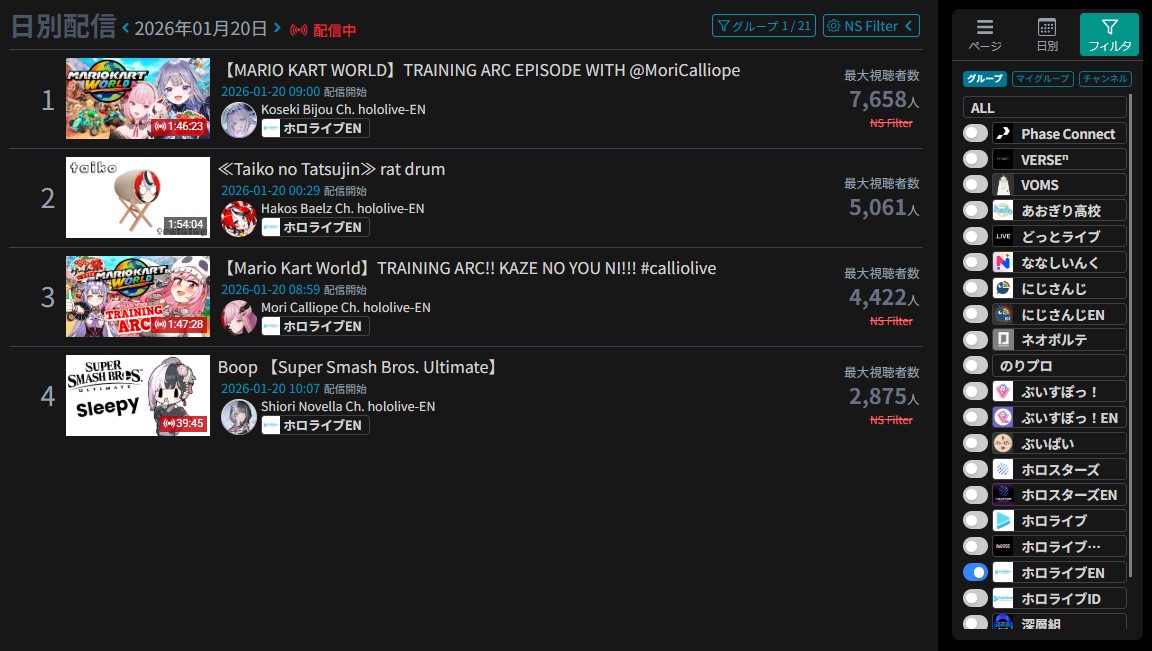1152x651 pixels.
Task: Open the グループ 1/21 filter button
Action: [763, 26]
